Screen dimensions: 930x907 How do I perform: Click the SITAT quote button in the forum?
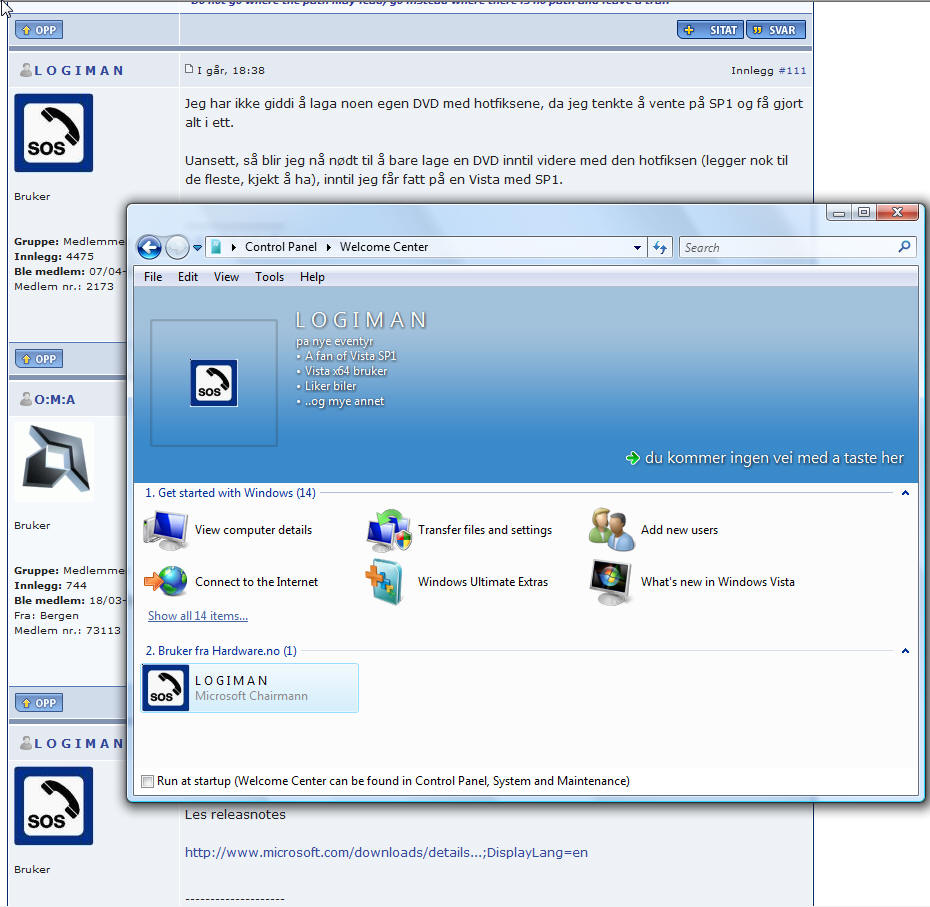[711, 30]
